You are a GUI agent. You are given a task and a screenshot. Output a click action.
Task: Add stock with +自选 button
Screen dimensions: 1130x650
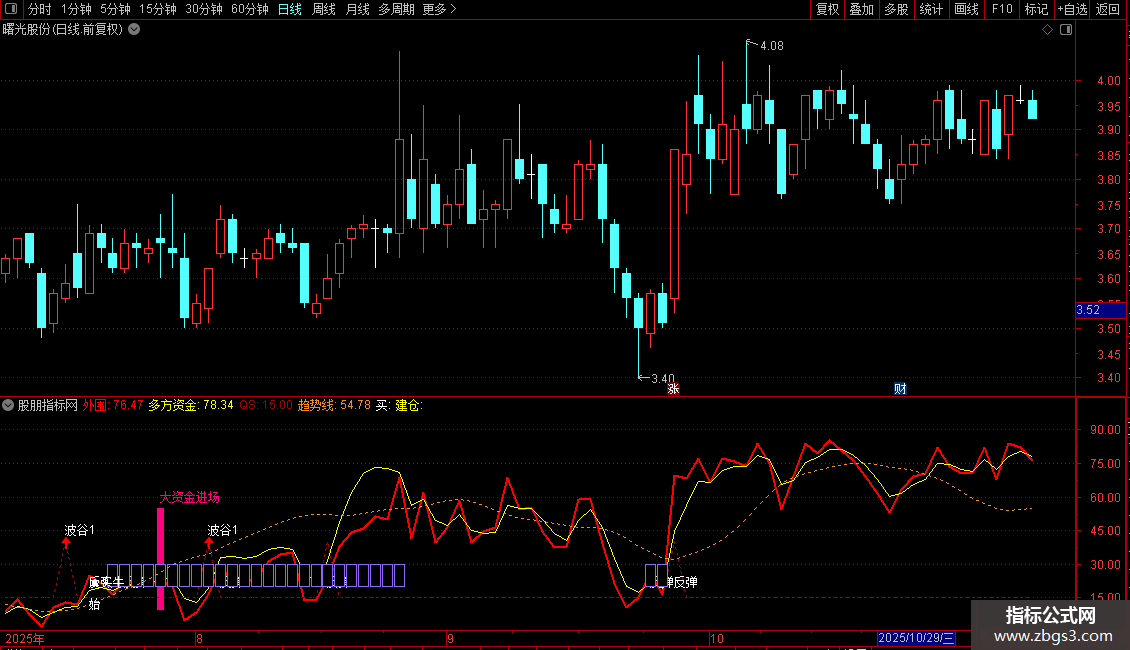1072,9
